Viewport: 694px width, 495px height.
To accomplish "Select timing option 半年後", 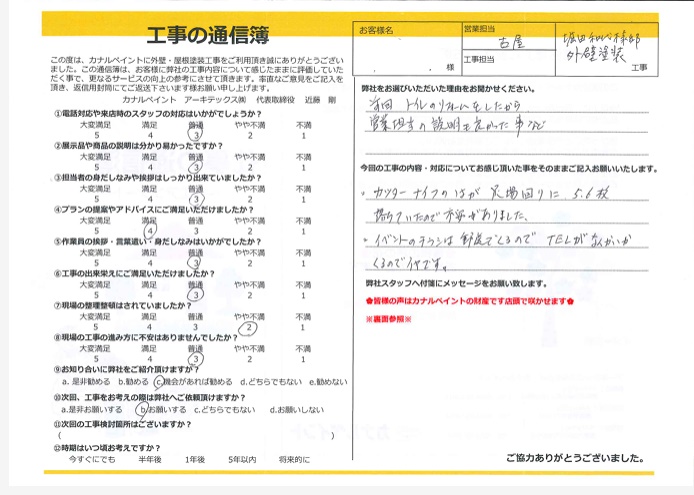I will click(150, 458).
